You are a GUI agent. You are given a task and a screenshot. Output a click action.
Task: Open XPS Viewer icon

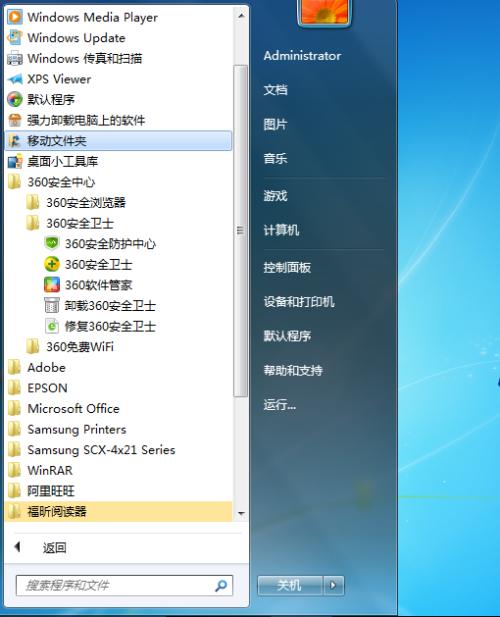(15, 79)
